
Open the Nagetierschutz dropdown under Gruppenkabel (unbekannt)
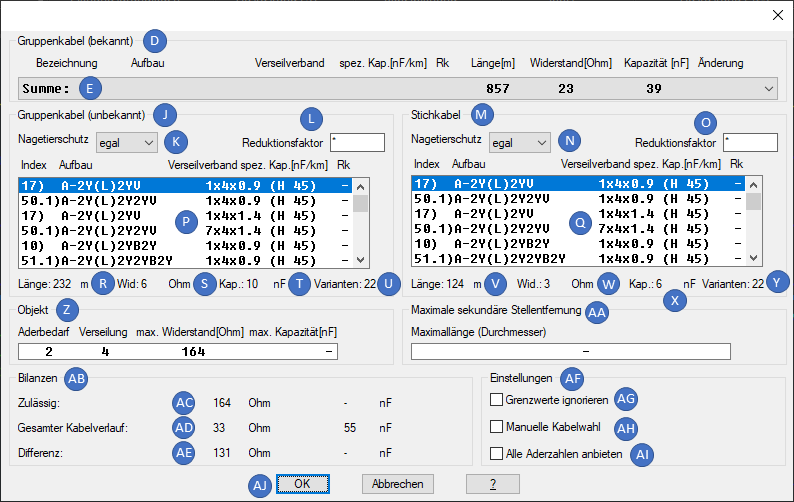click(x=127, y=143)
